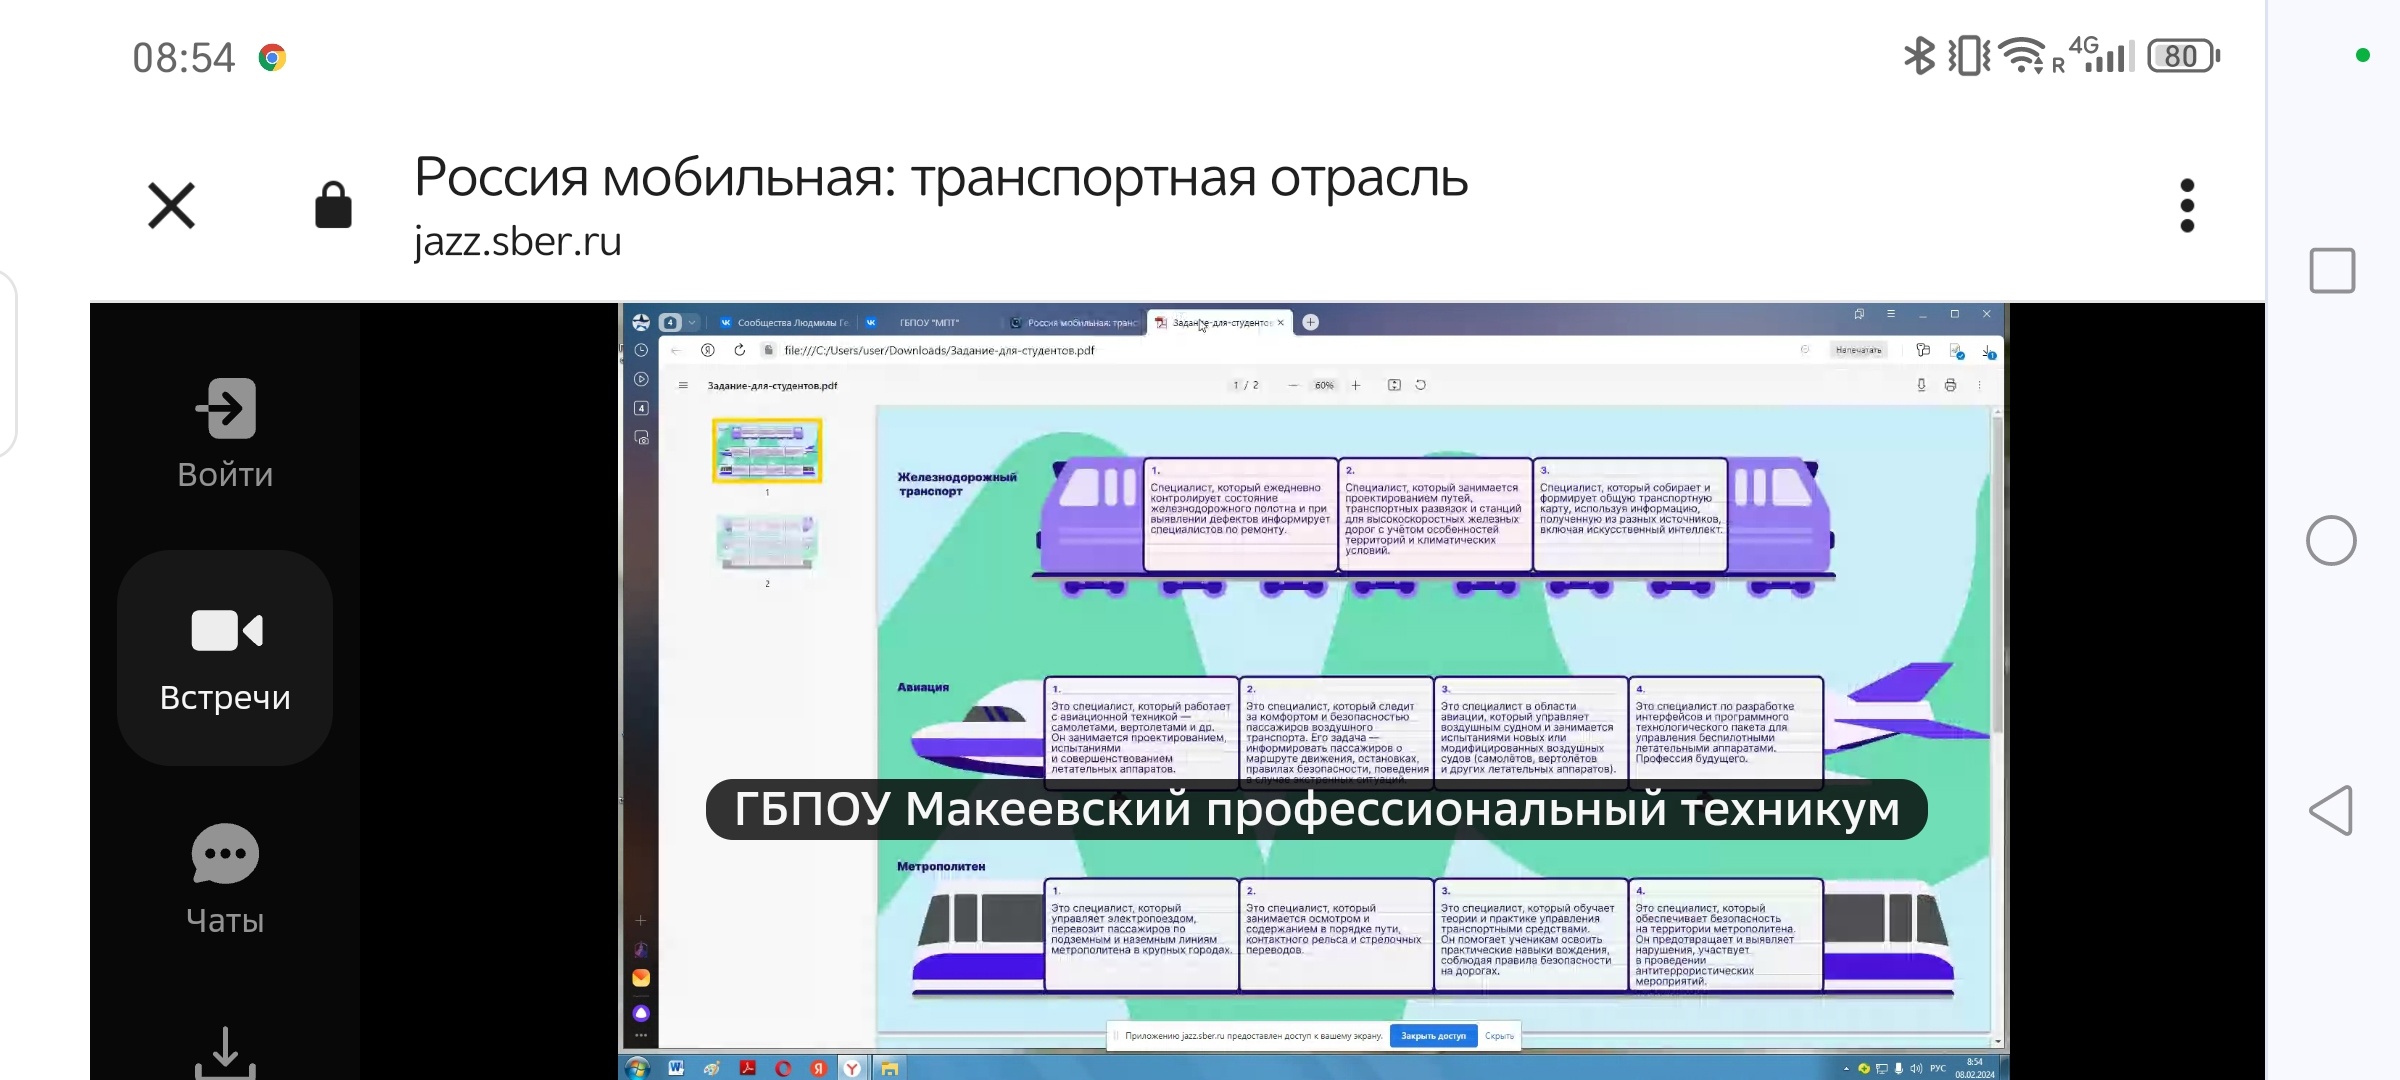
Task: Tap the Android recents square button
Action: coord(2332,270)
